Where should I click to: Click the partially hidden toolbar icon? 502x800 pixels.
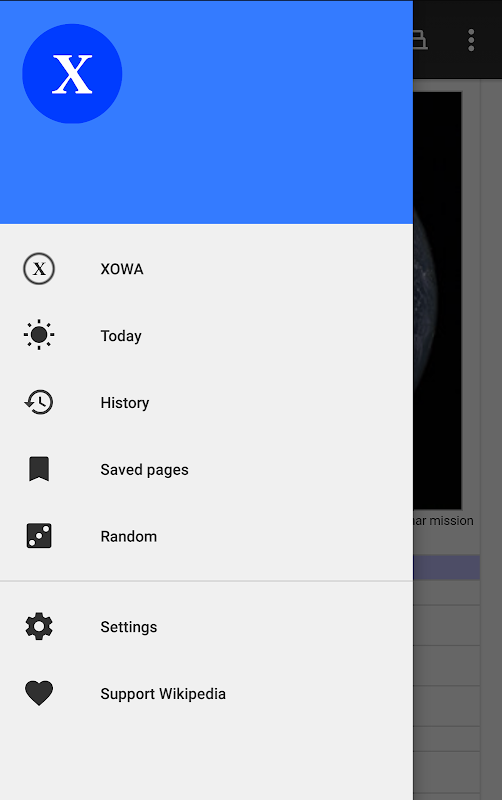[420, 40]
